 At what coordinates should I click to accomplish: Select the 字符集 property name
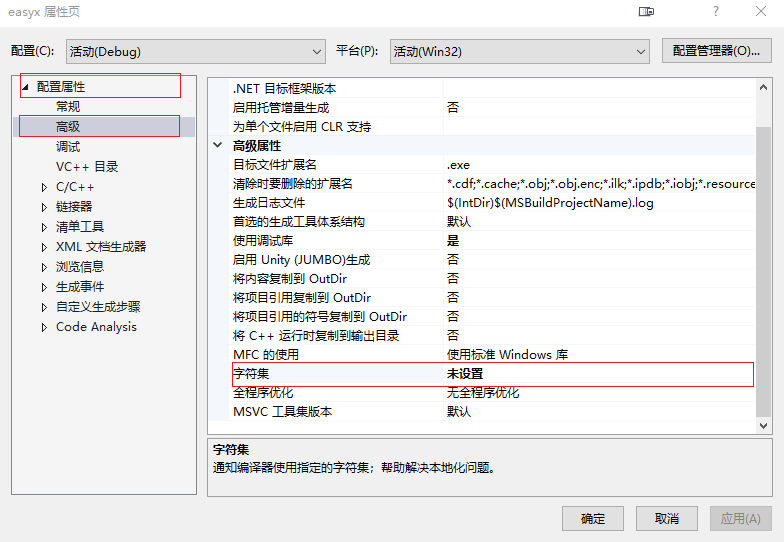coord(251,374)
